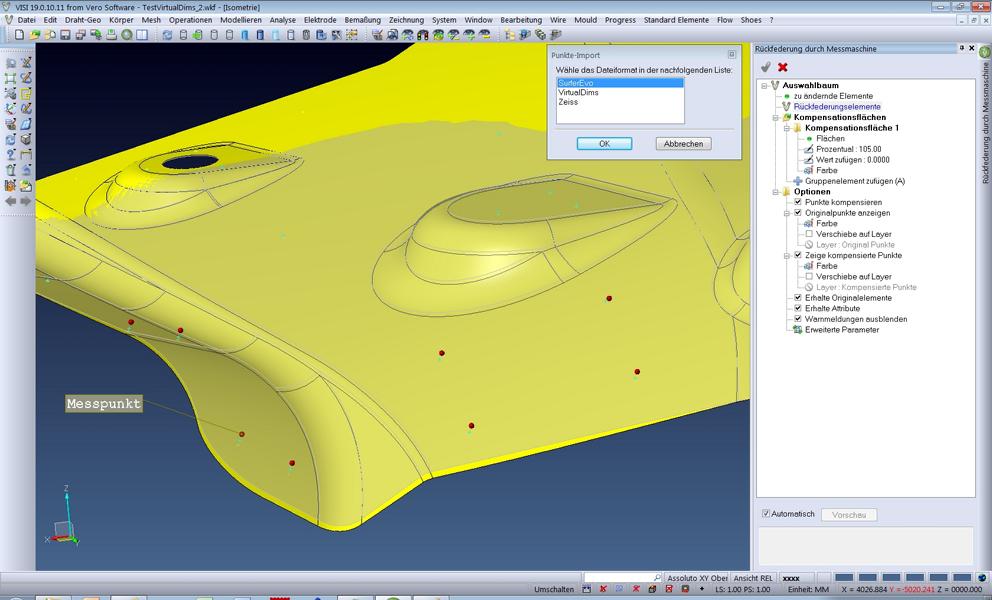Viewport: 992px width, 600px height.
Task: Toggle Originalpunkte anzeigen checkbox
Action: pos(798,213)
